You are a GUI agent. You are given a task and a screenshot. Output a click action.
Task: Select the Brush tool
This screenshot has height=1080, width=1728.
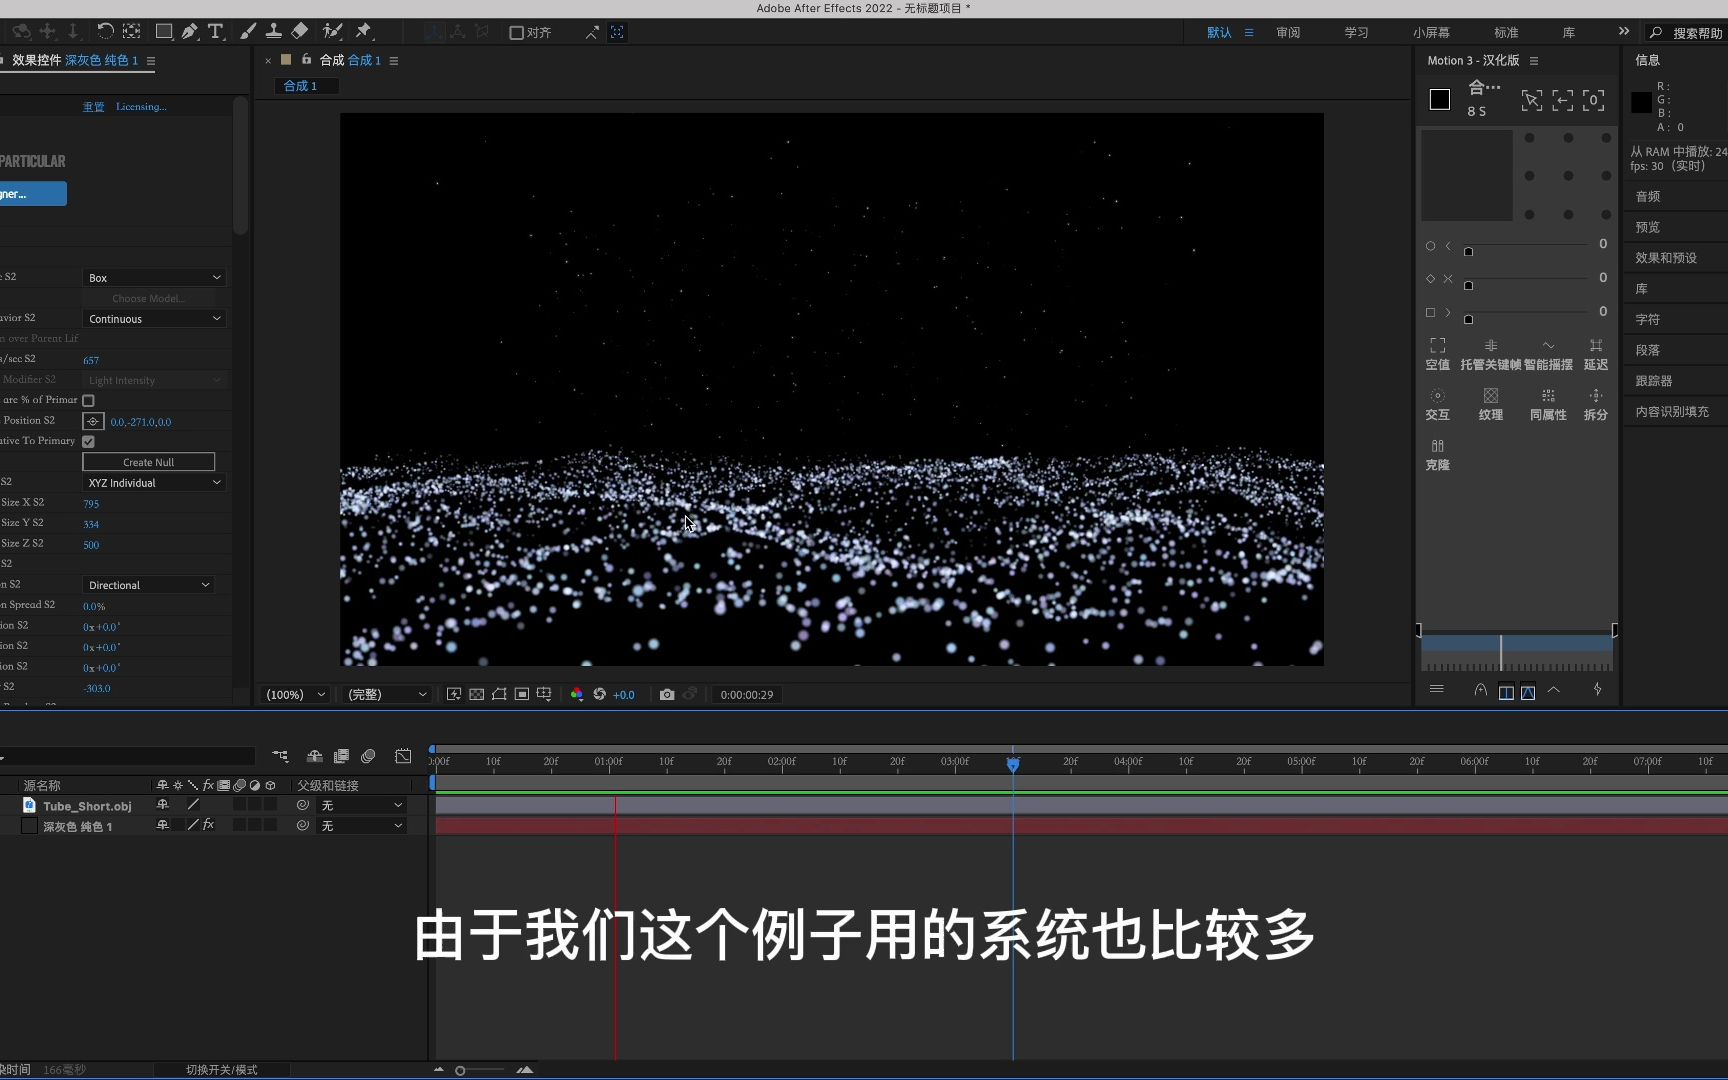tap(247, 31)
